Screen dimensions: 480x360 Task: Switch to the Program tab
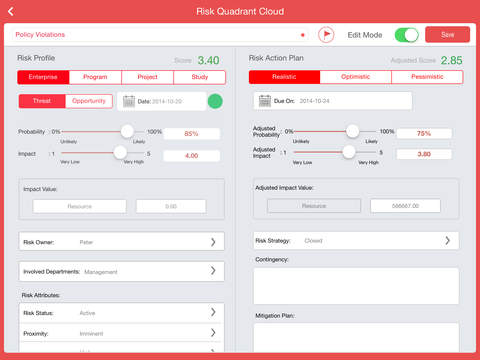(95, 77)
